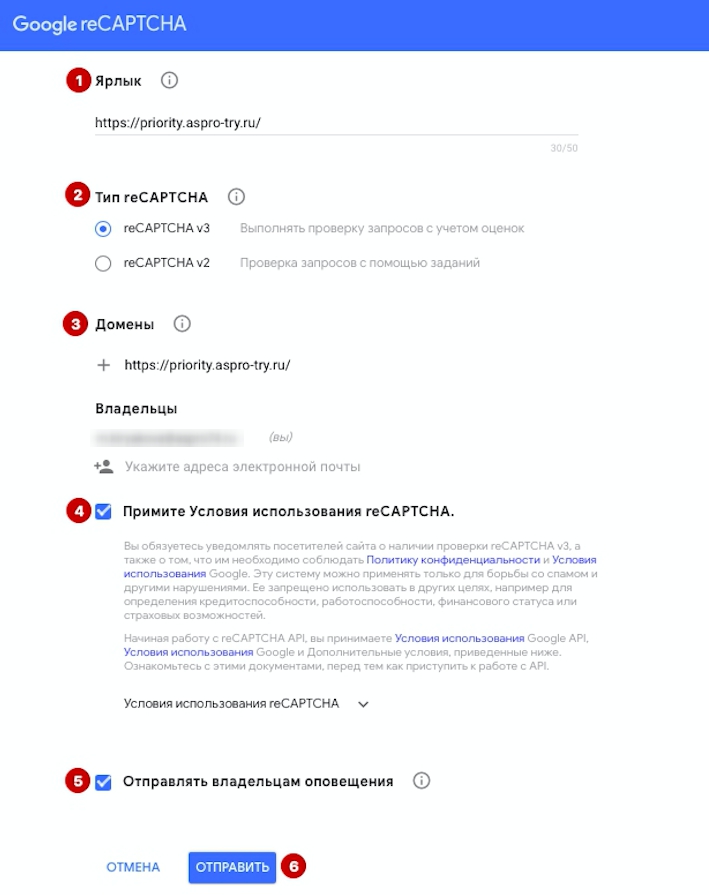This screenshot has width=709, height=895.
Task: Open the Условия использования Google API link
Action: tap(460, 638)
